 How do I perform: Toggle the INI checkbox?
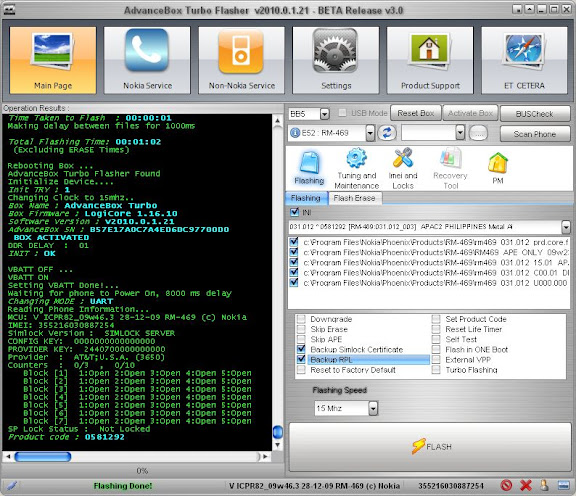pyautogui.click(x=295, y=212)
